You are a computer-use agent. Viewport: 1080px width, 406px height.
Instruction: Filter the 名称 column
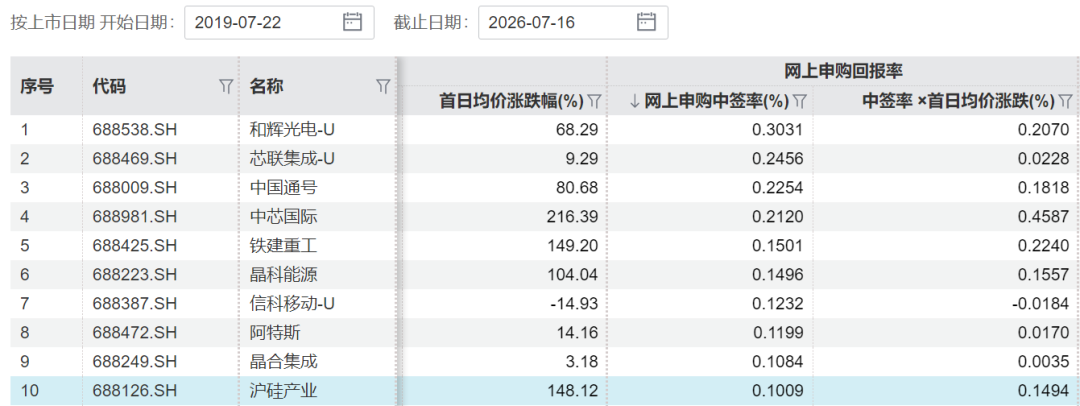click(383, 86)
